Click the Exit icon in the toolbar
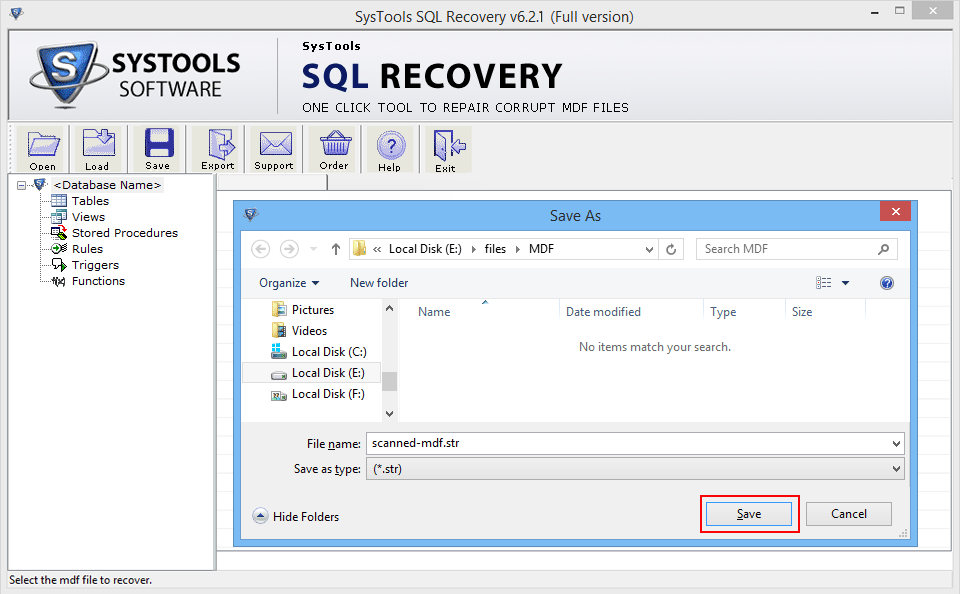 (x=447, y=148)
